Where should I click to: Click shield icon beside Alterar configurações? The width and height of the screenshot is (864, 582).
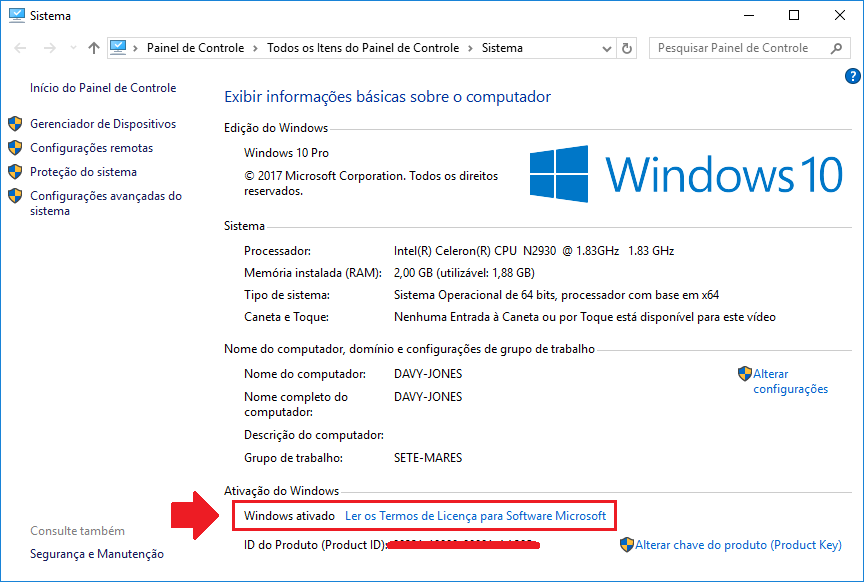(744, 374)
